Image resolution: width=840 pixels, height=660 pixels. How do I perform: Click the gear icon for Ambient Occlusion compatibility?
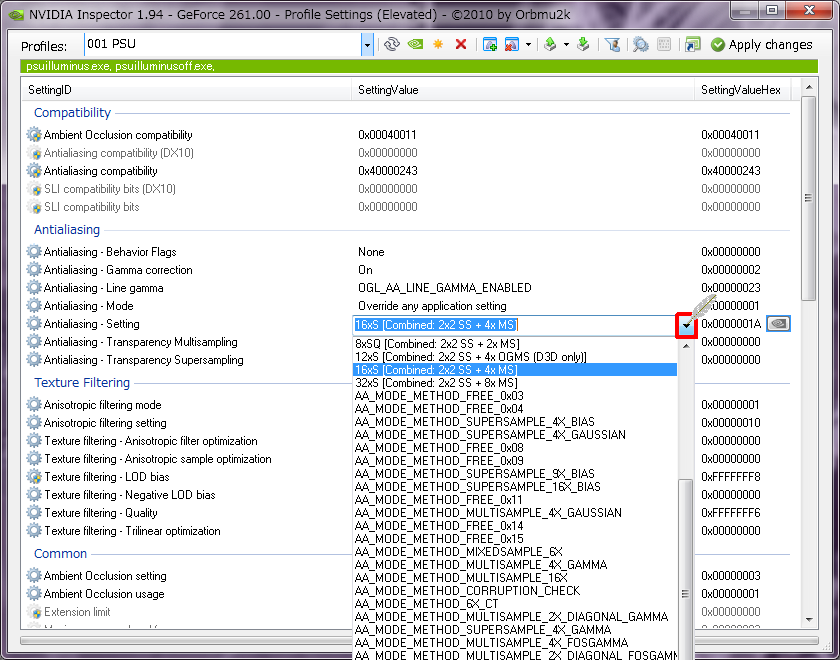[34, 134]
